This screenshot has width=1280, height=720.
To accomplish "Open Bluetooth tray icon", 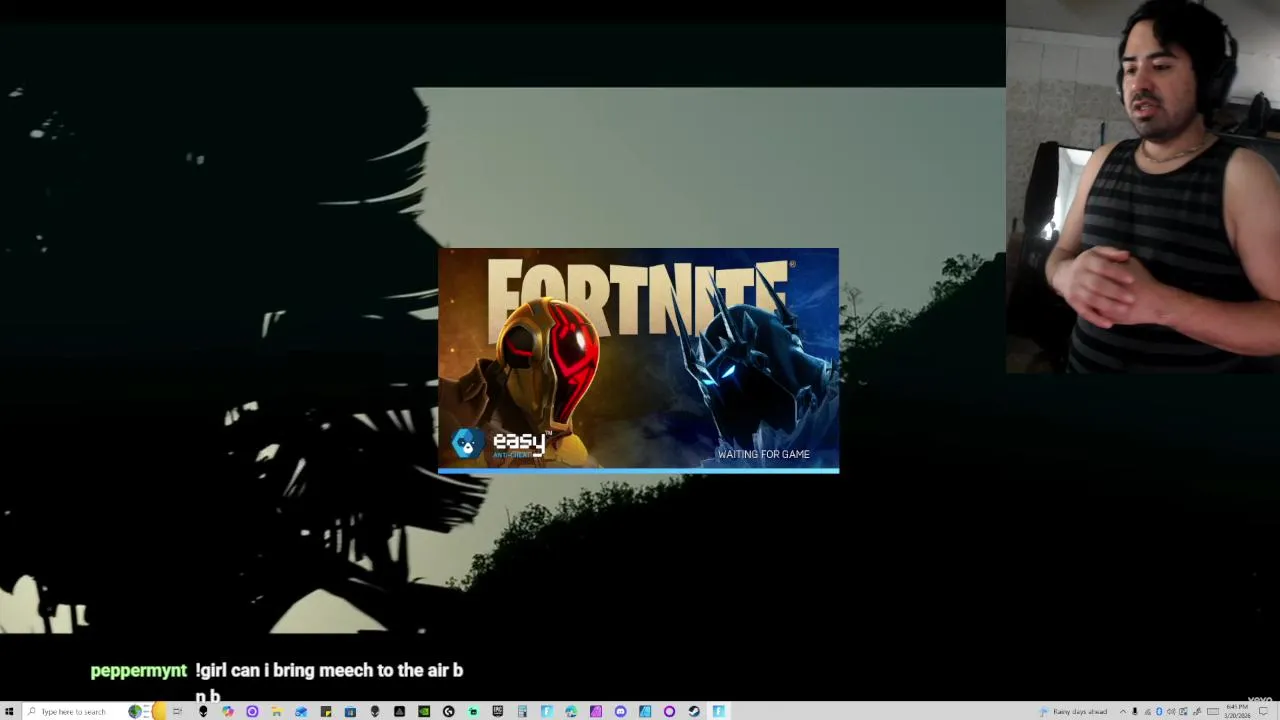I will [1159, 712].
